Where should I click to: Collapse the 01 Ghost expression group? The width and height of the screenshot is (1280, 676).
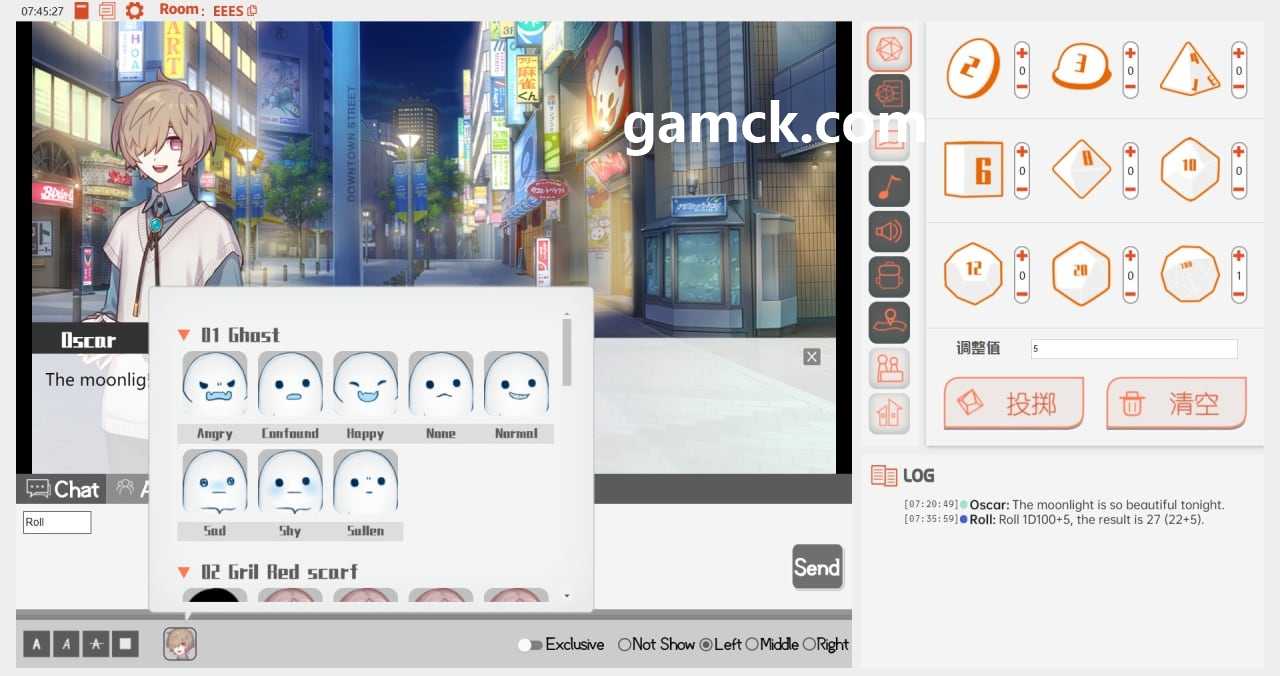(x=184, y=335)
